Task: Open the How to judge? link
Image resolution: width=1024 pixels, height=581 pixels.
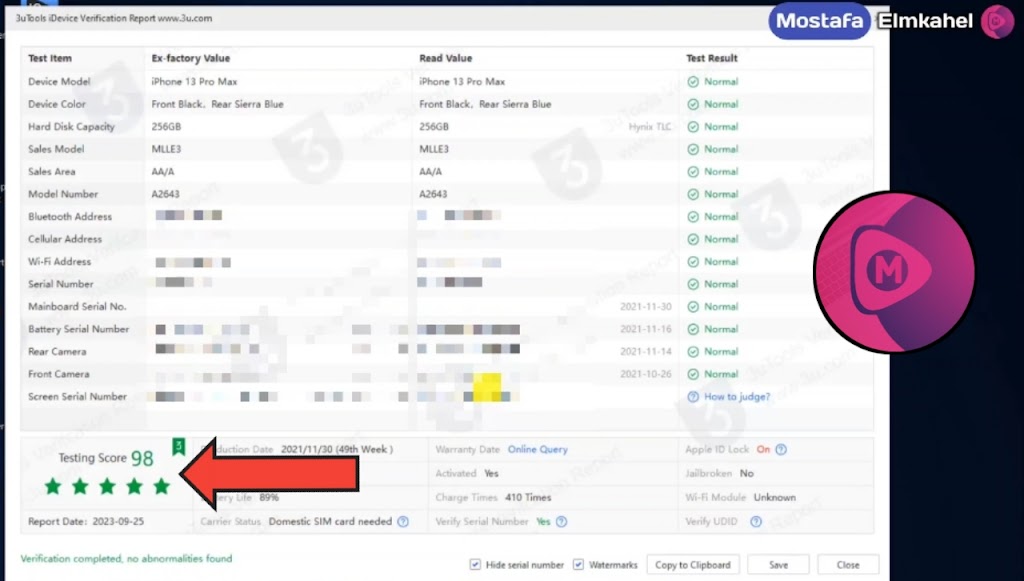Action: [737, 396]
